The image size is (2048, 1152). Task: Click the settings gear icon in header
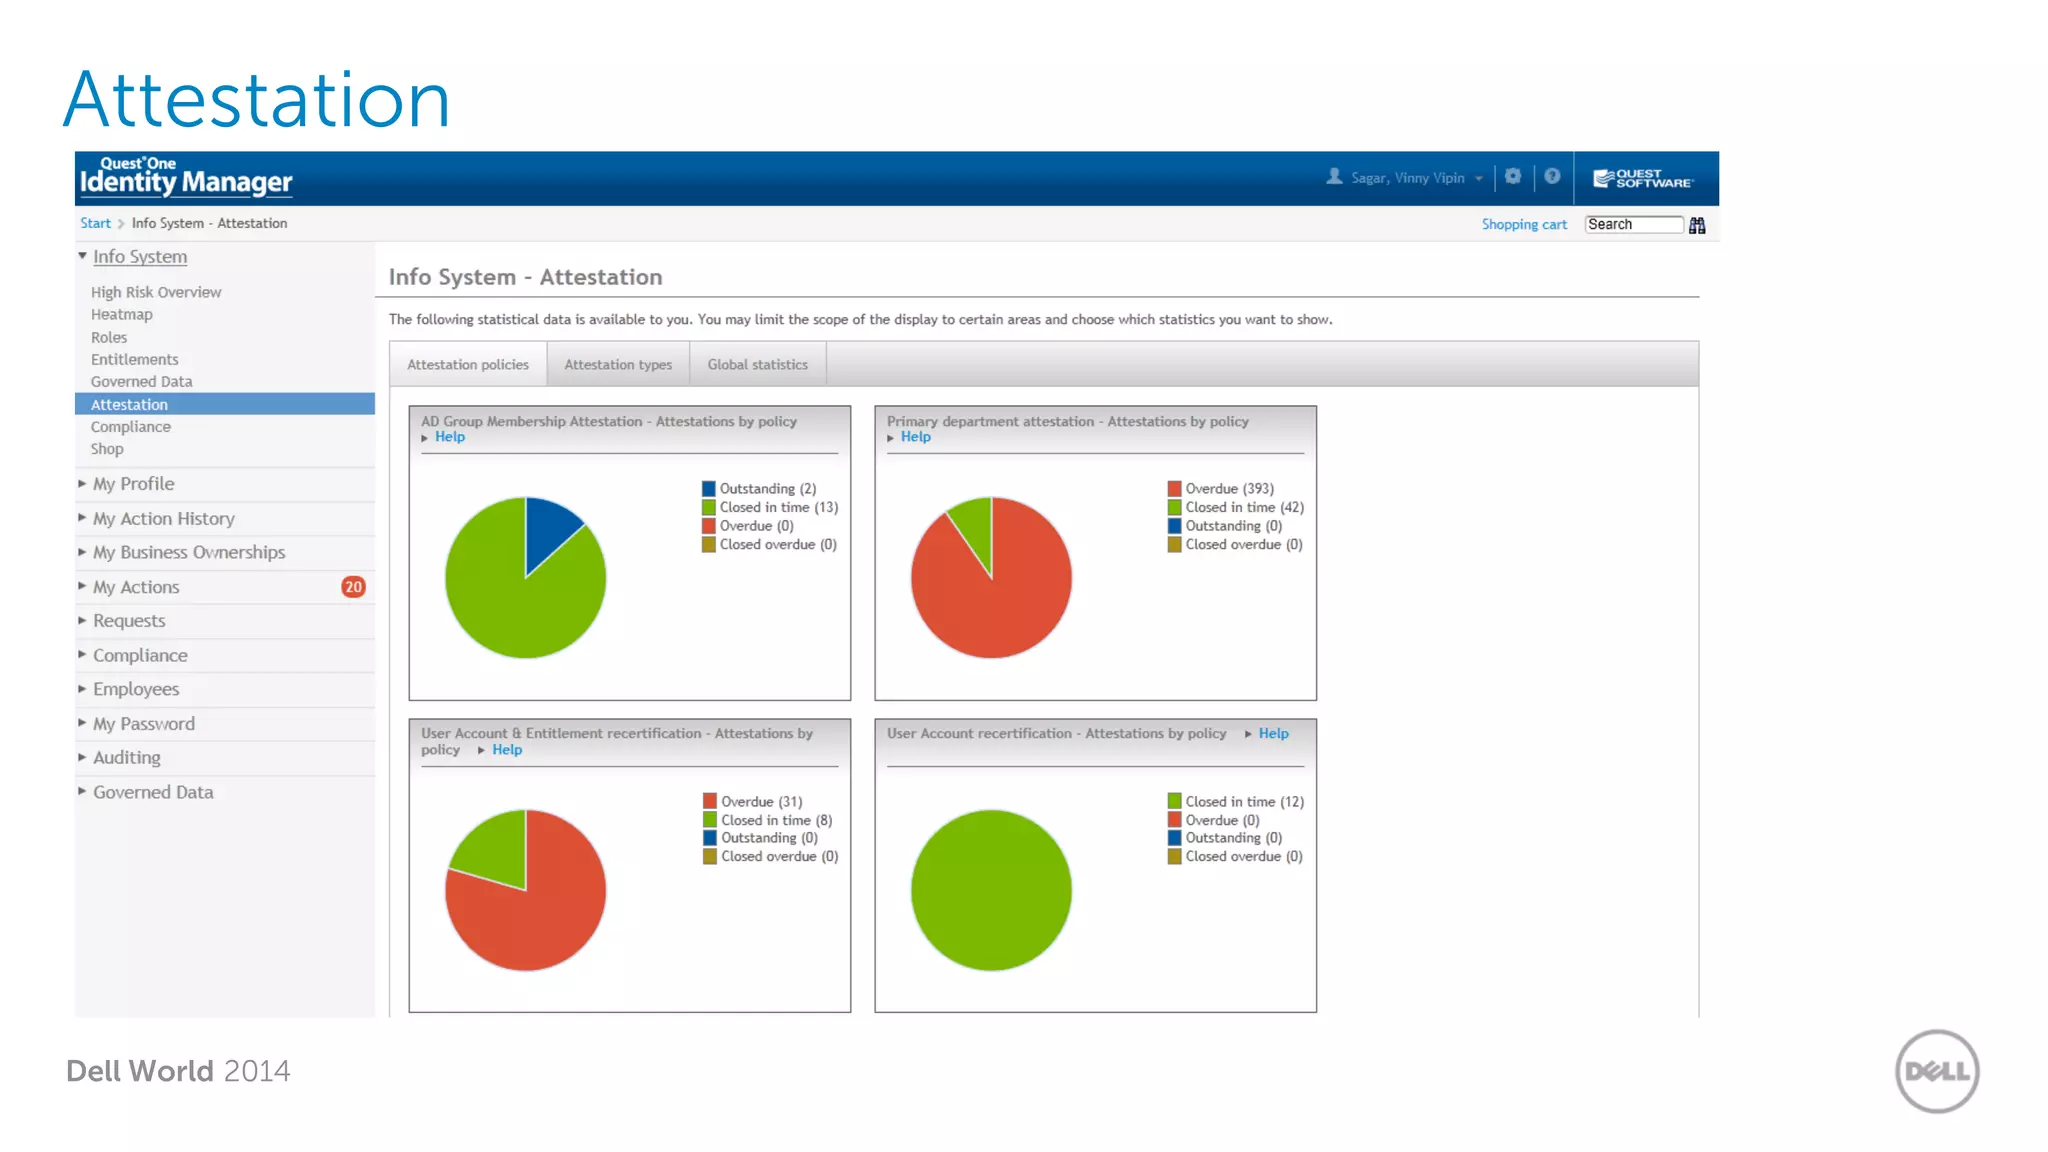(1513, 177)
